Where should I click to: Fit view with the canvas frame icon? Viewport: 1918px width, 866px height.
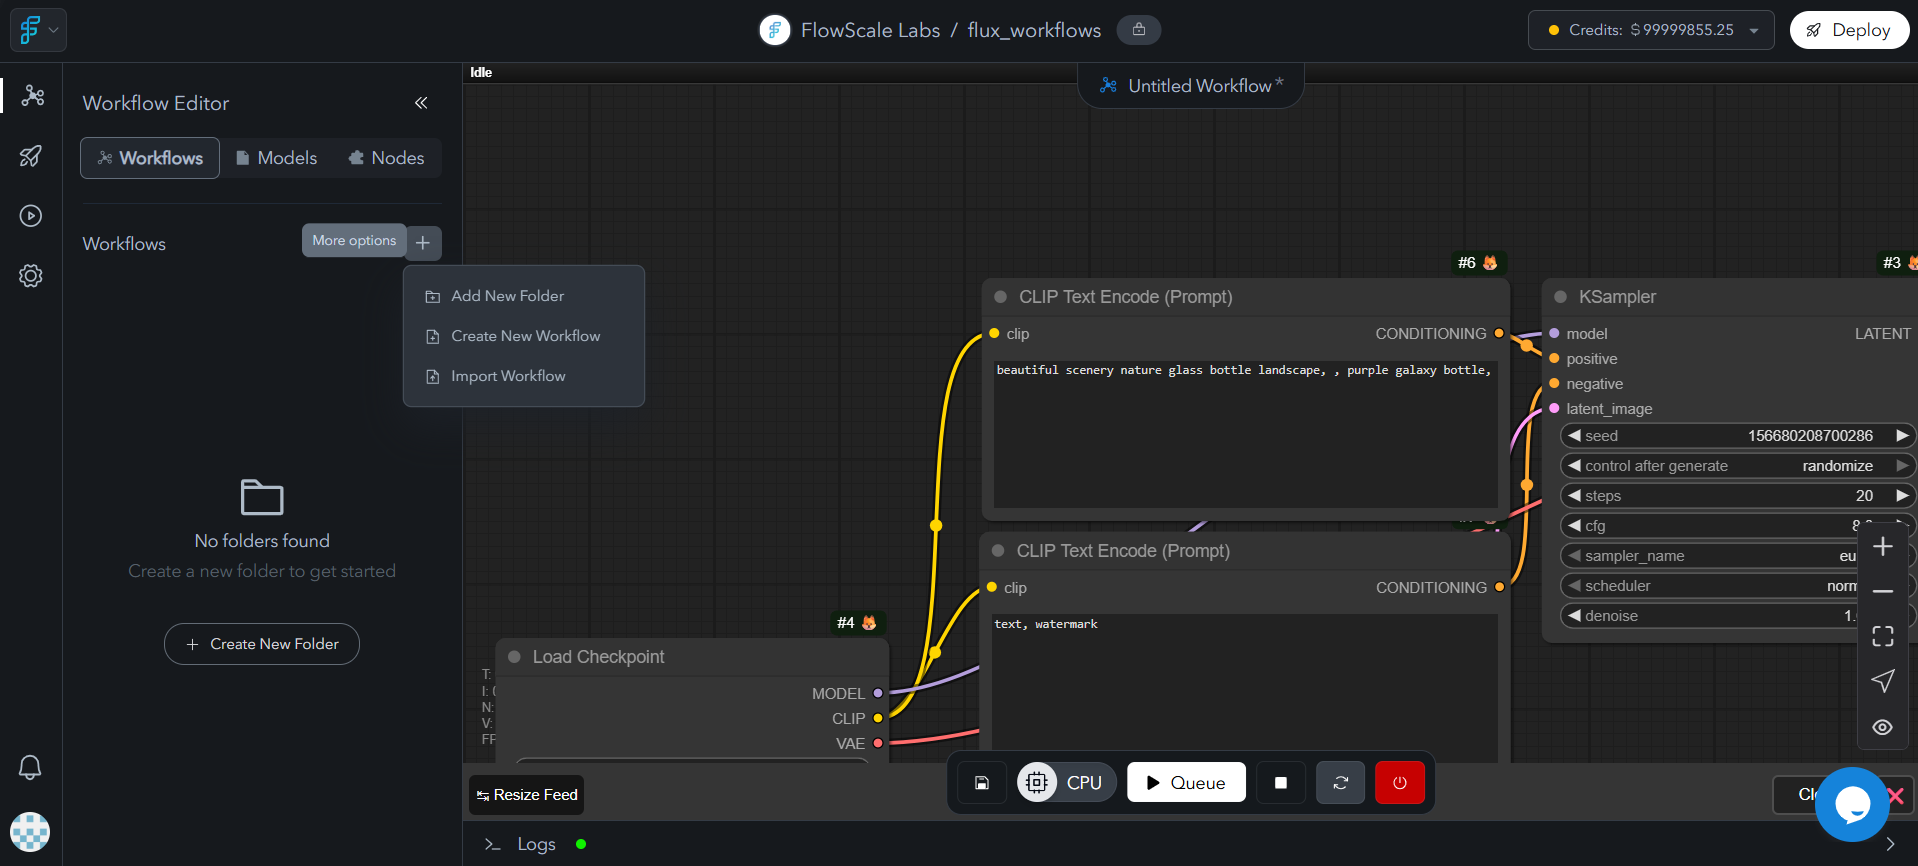[x=1883, y=636]
